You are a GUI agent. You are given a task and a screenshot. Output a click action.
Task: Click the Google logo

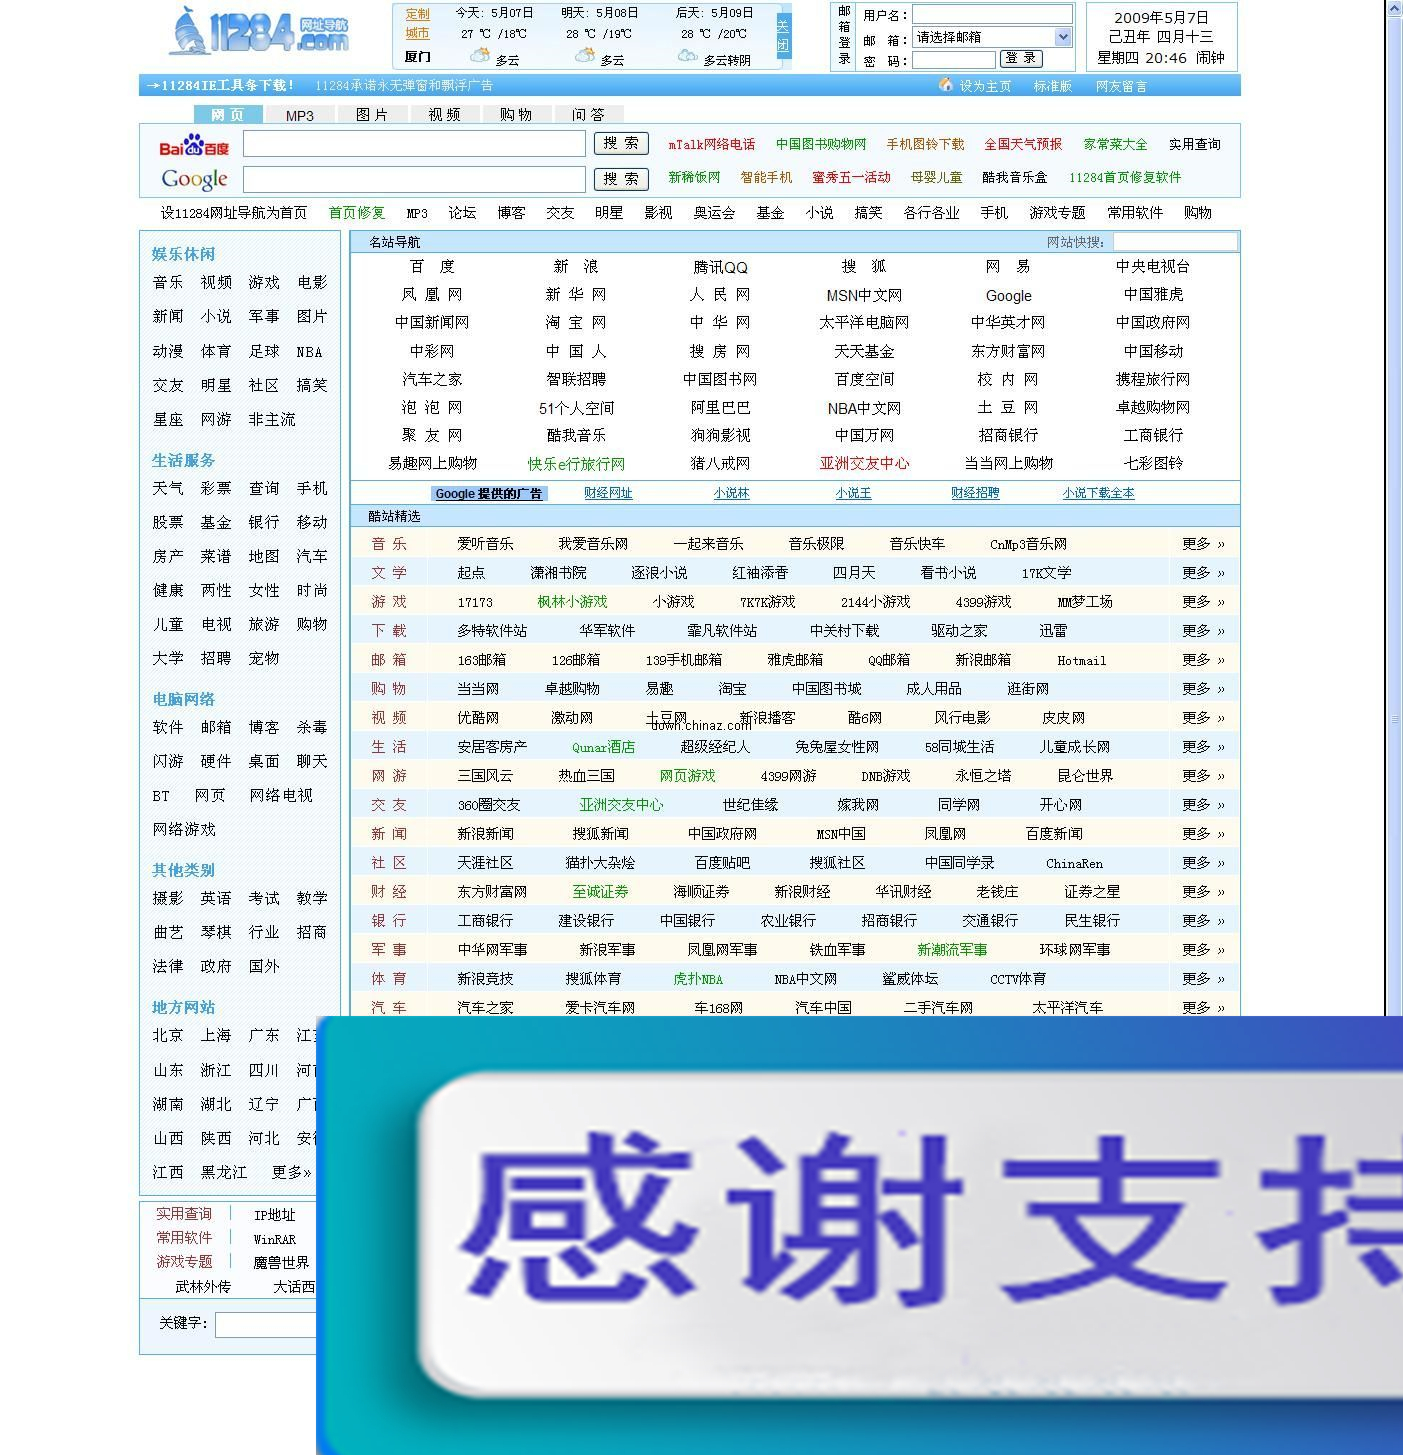click(194, 179)
